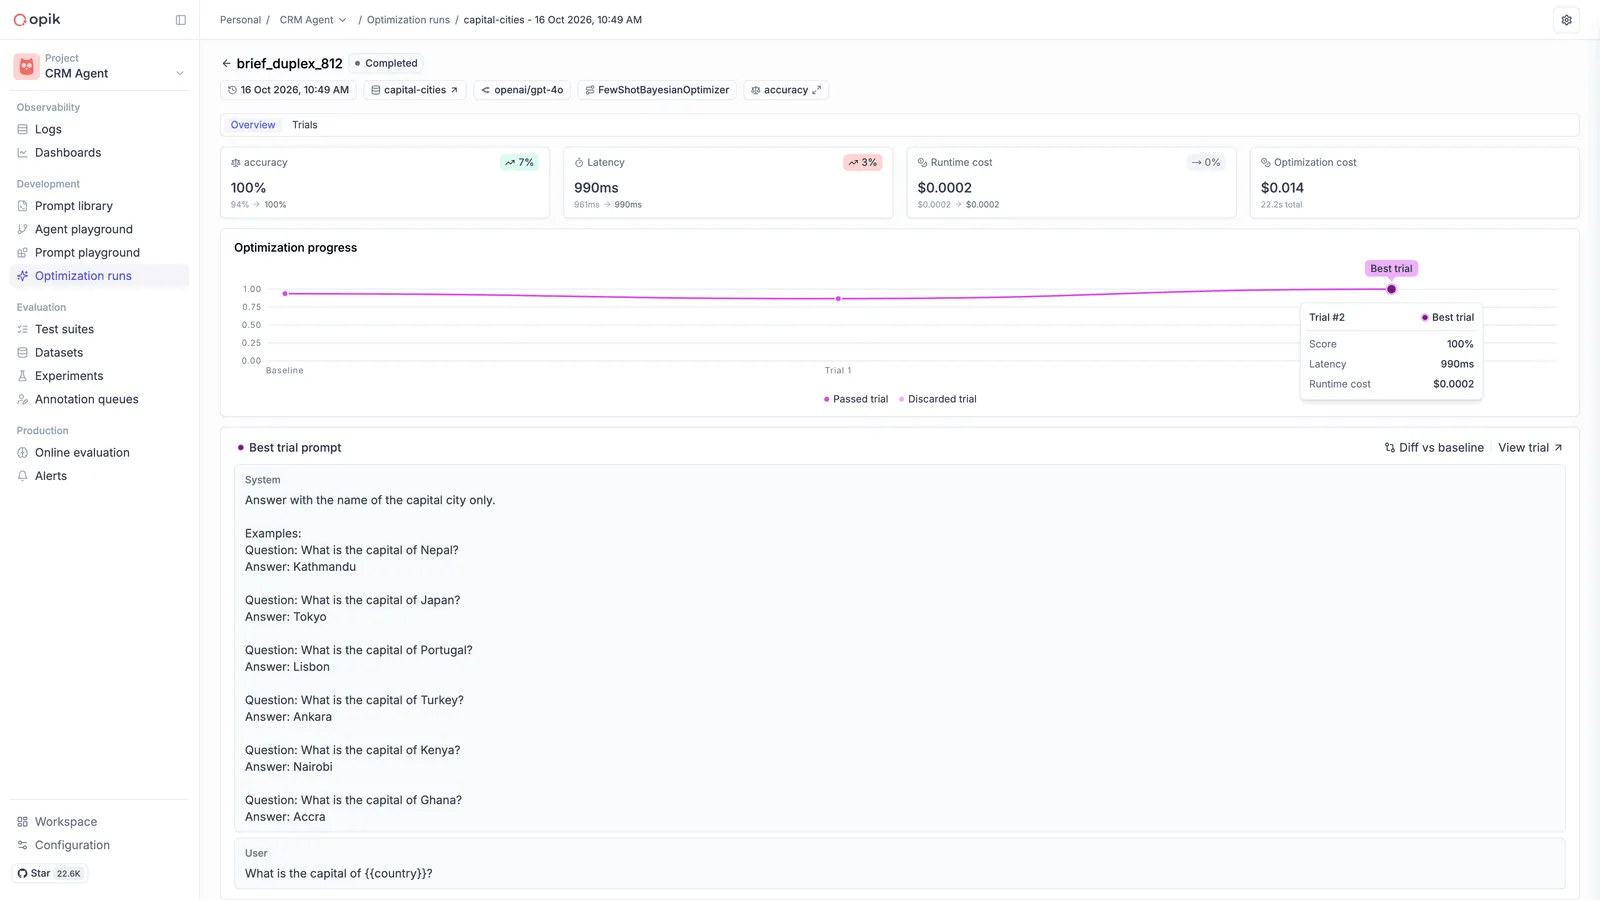Click Runtime cost 0% badge

point(1205,162)
